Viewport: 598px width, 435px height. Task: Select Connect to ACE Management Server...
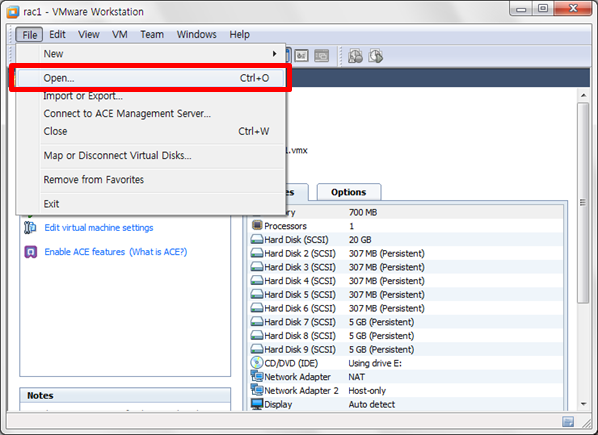(151, 113)
